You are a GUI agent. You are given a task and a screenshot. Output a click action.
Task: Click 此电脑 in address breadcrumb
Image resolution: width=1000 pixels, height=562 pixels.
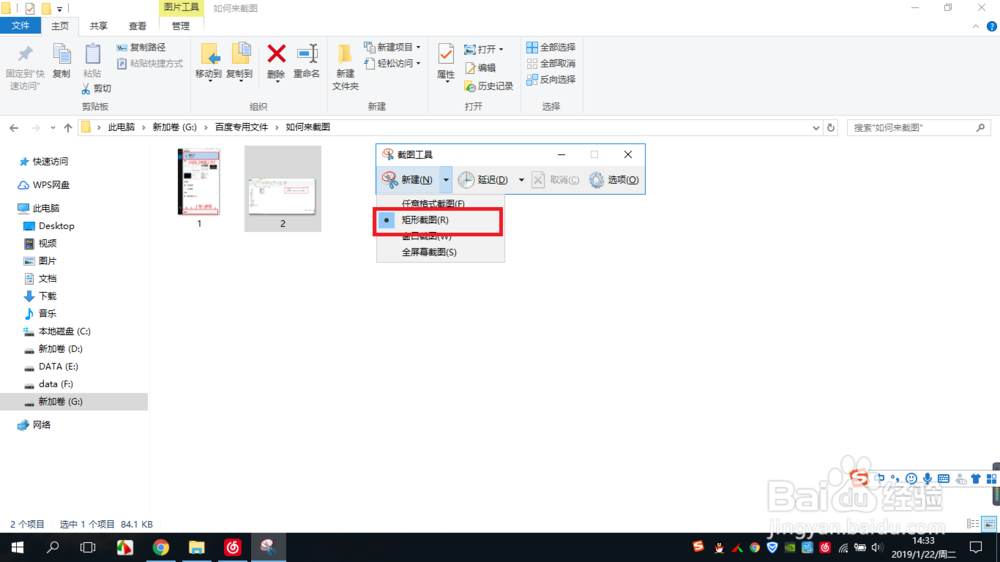click(x=121, y=128)
